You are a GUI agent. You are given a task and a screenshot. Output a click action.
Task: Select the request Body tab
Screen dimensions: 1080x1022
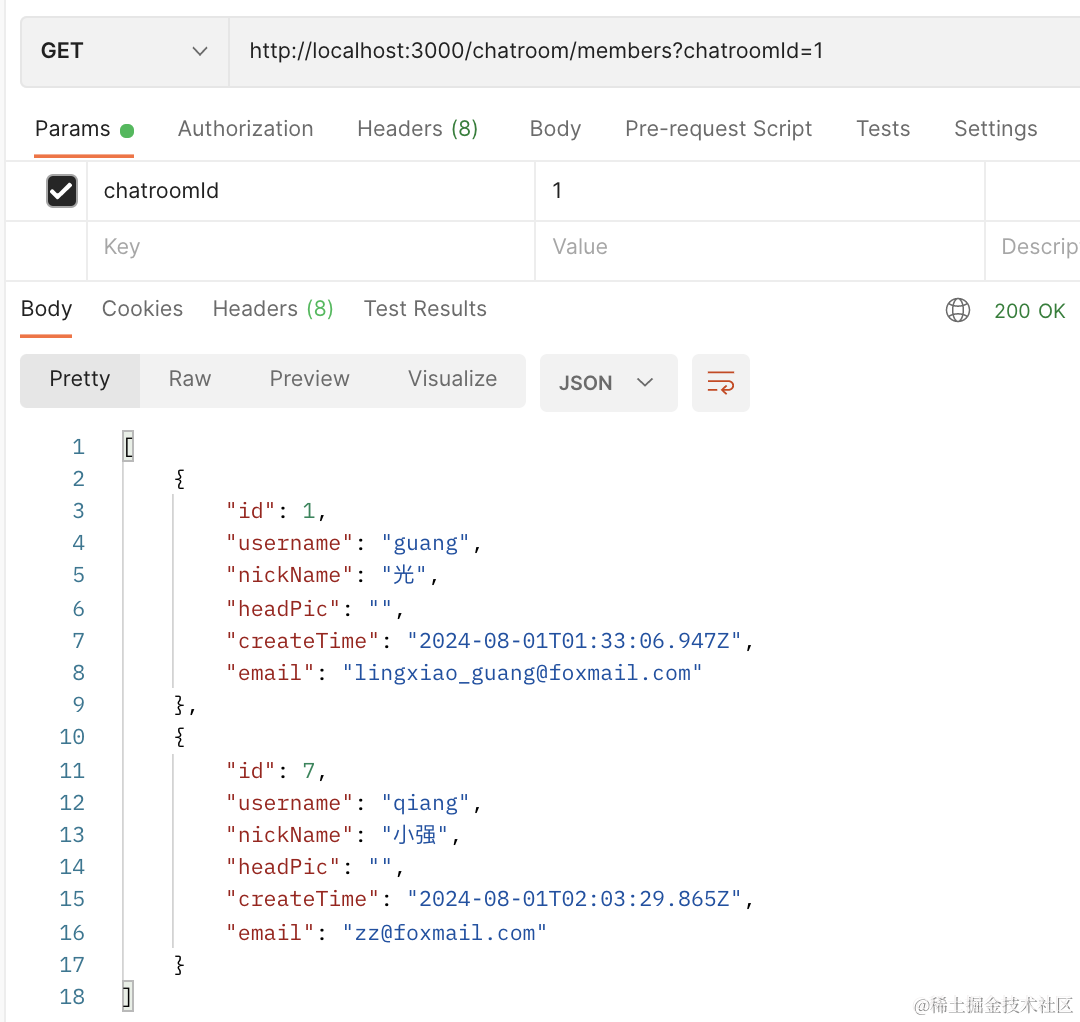(x=555, y=129)
